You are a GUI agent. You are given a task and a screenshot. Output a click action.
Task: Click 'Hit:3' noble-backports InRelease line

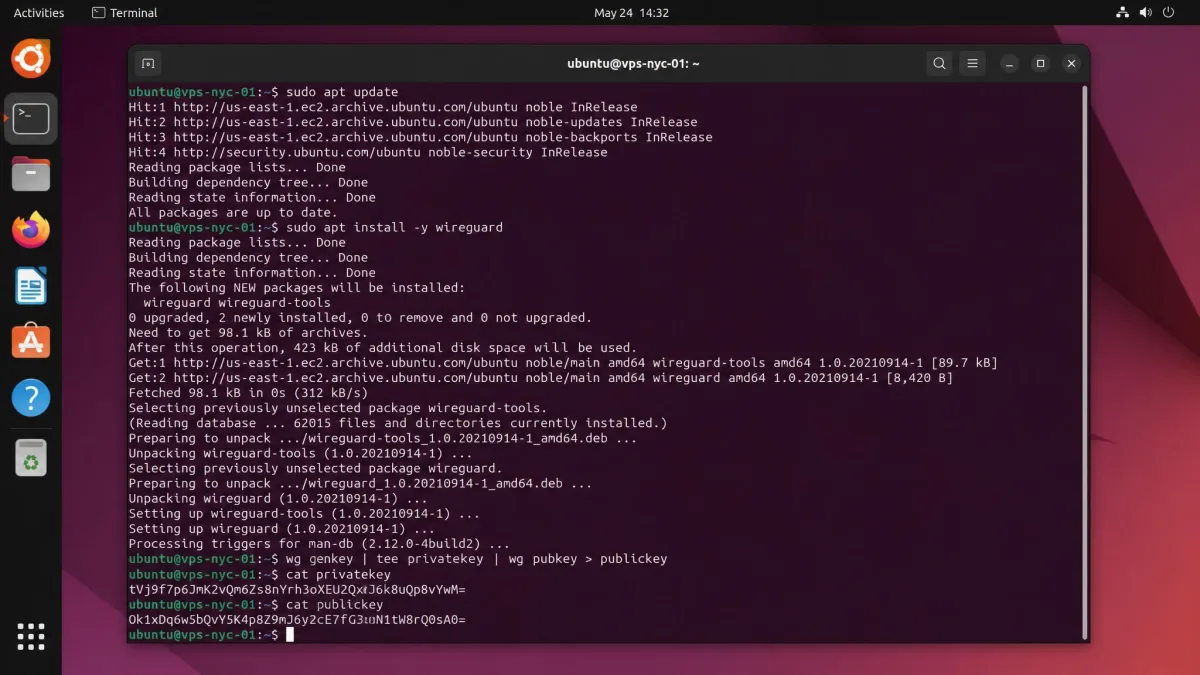coord(420,137)
